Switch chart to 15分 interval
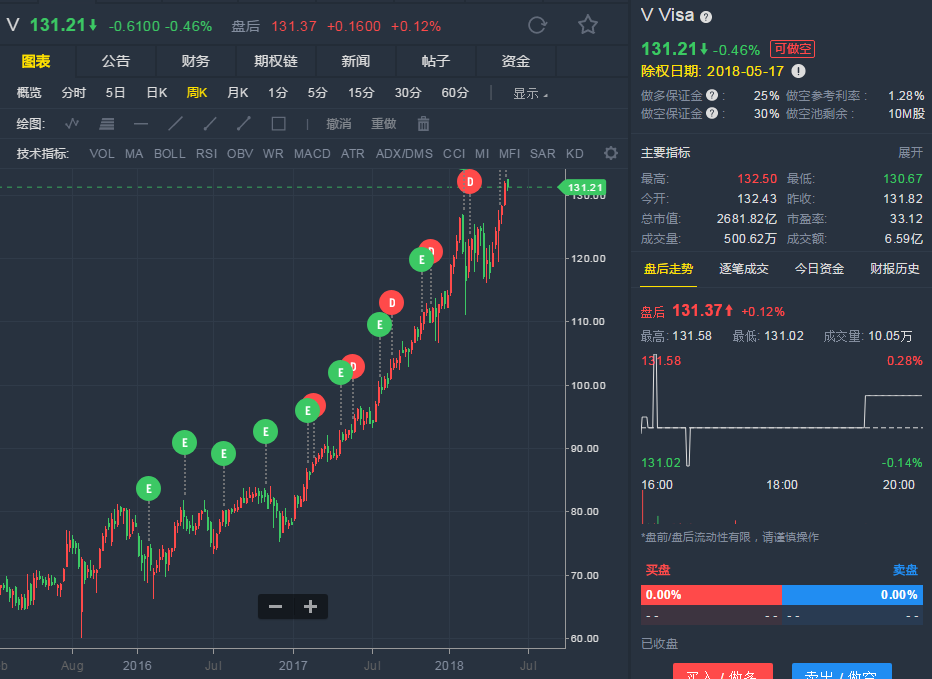932x679 pixels. [x=361, y=93]
